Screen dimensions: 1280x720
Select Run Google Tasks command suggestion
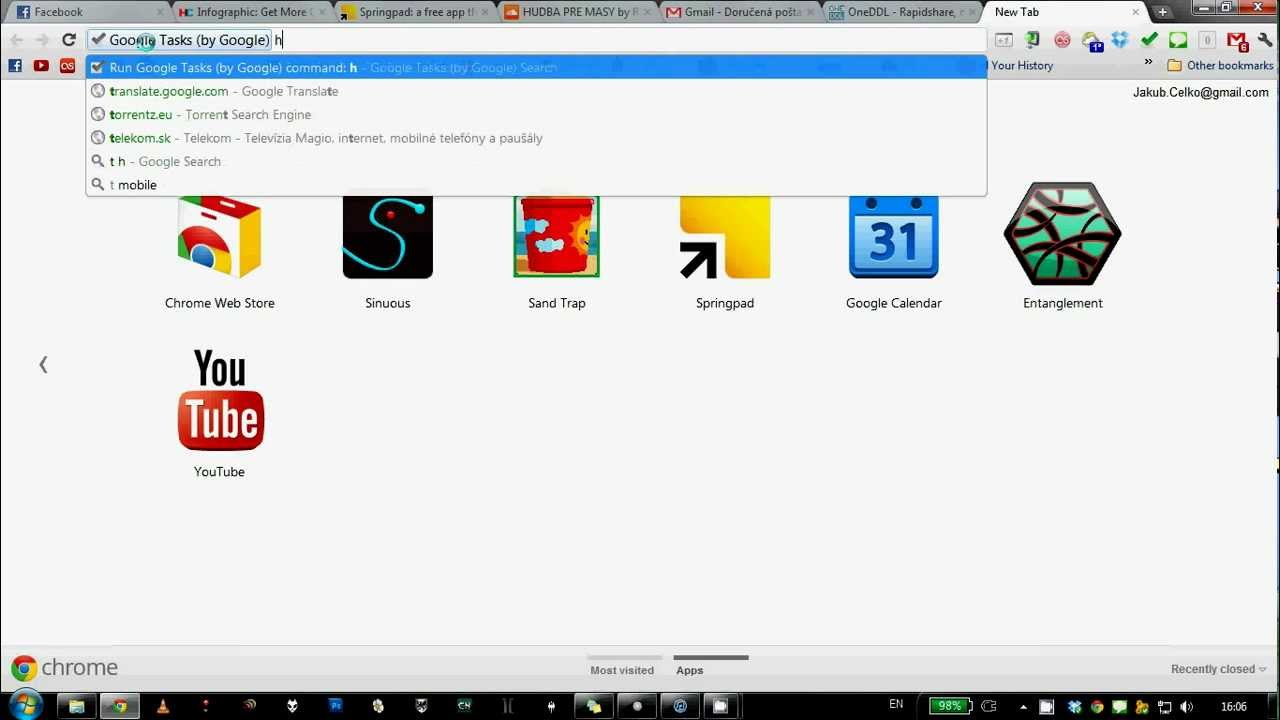(536, 68)
